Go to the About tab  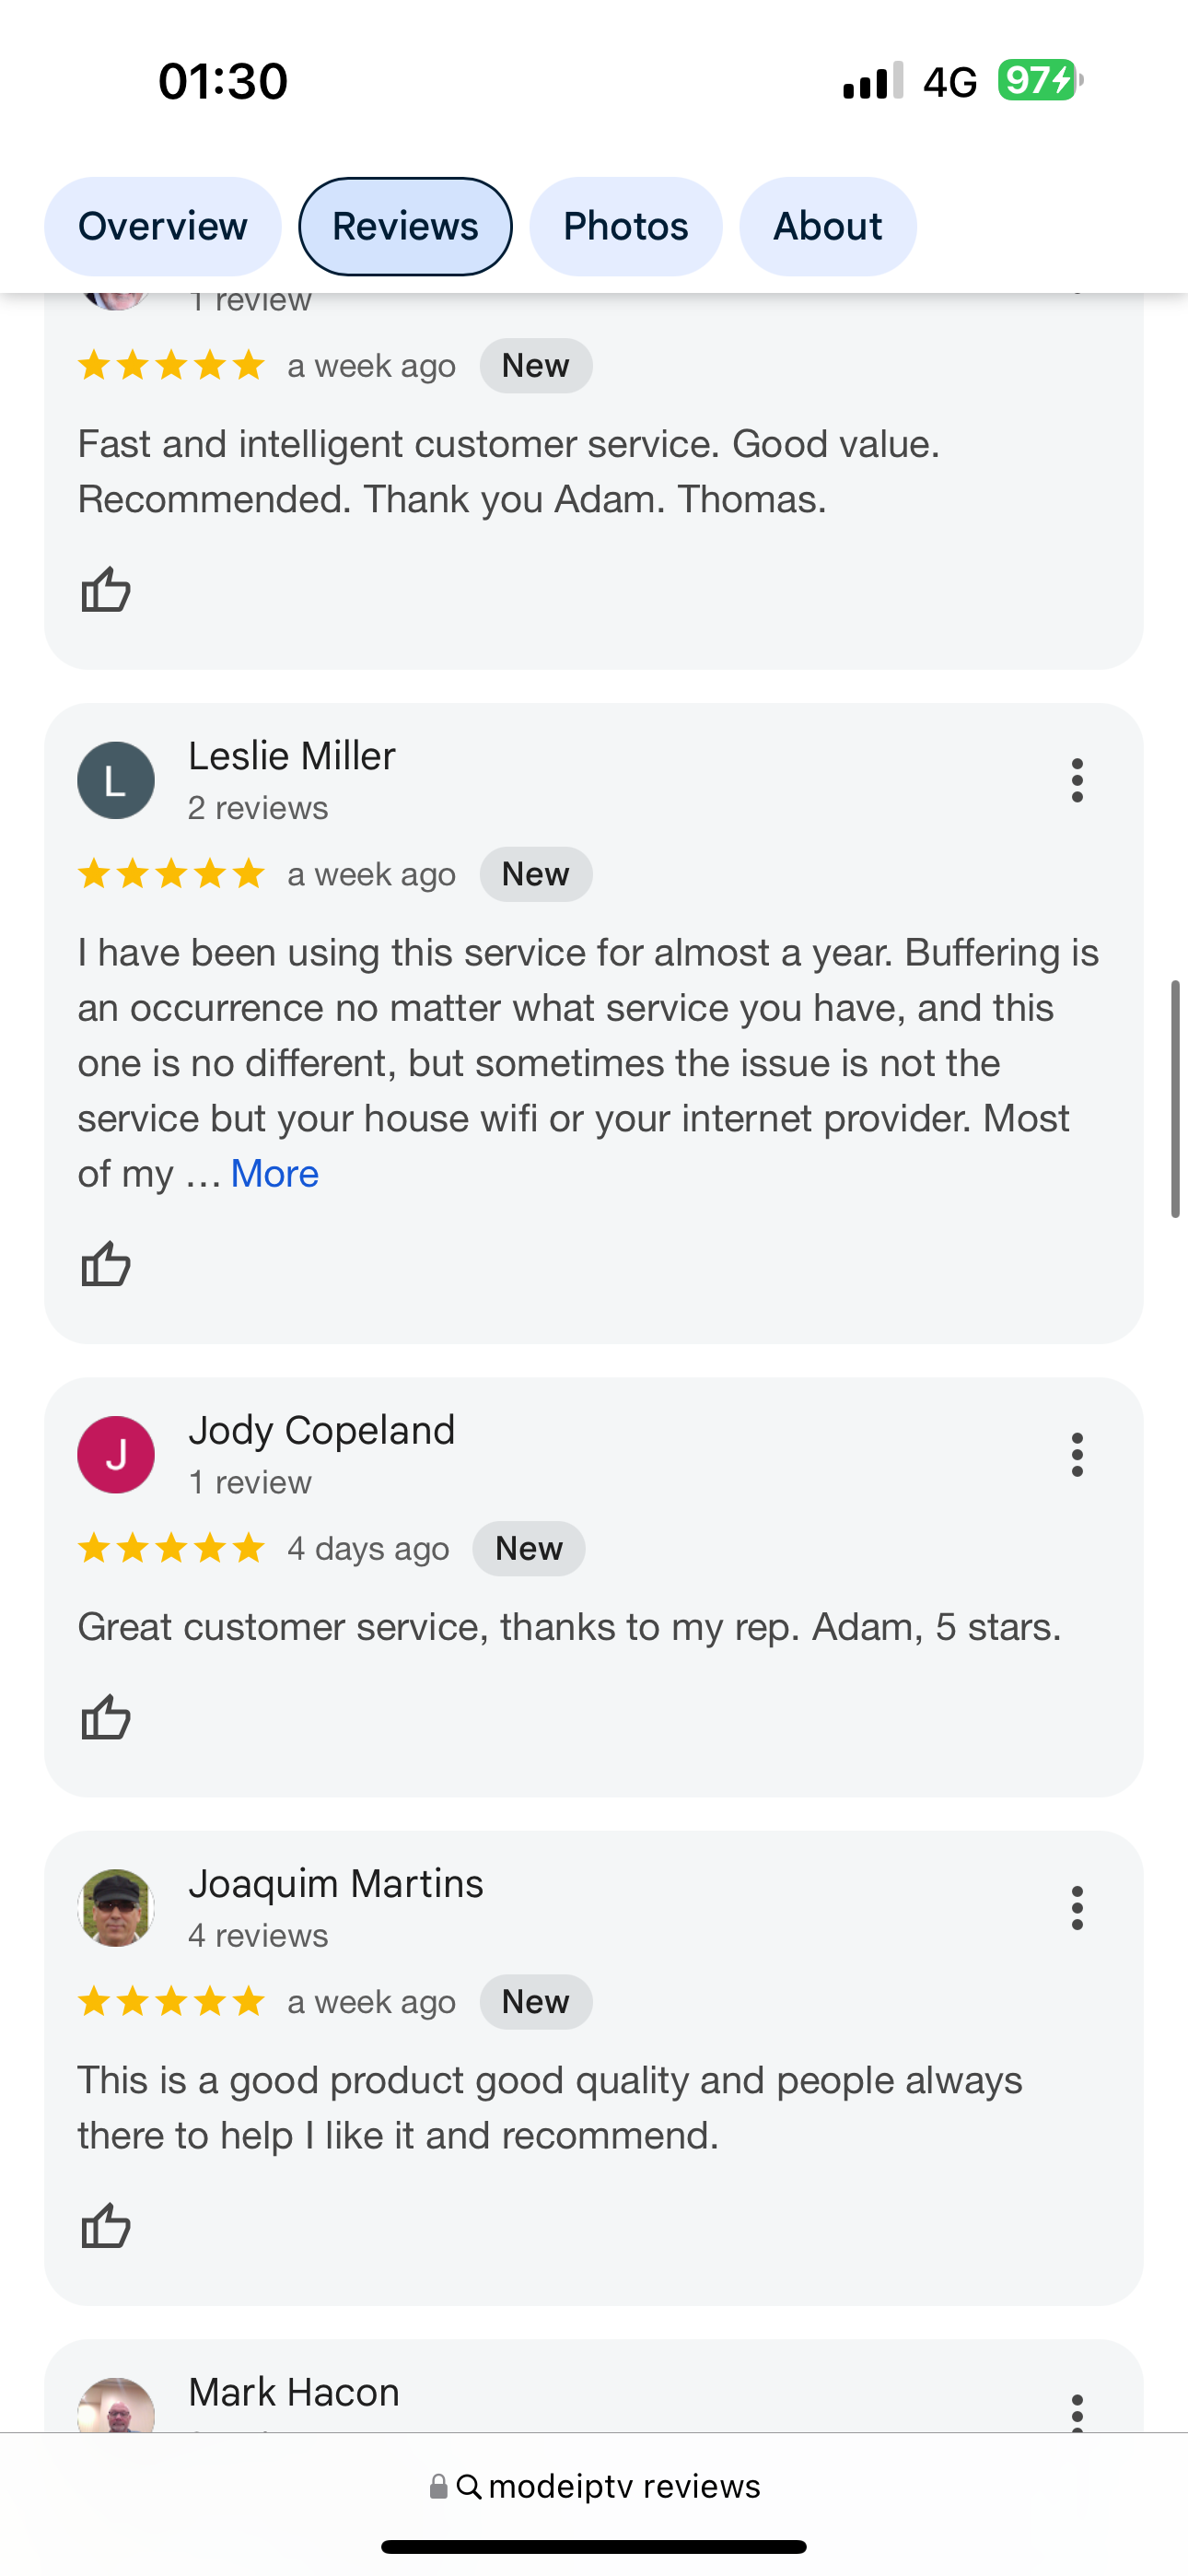(x=827, y=226)
